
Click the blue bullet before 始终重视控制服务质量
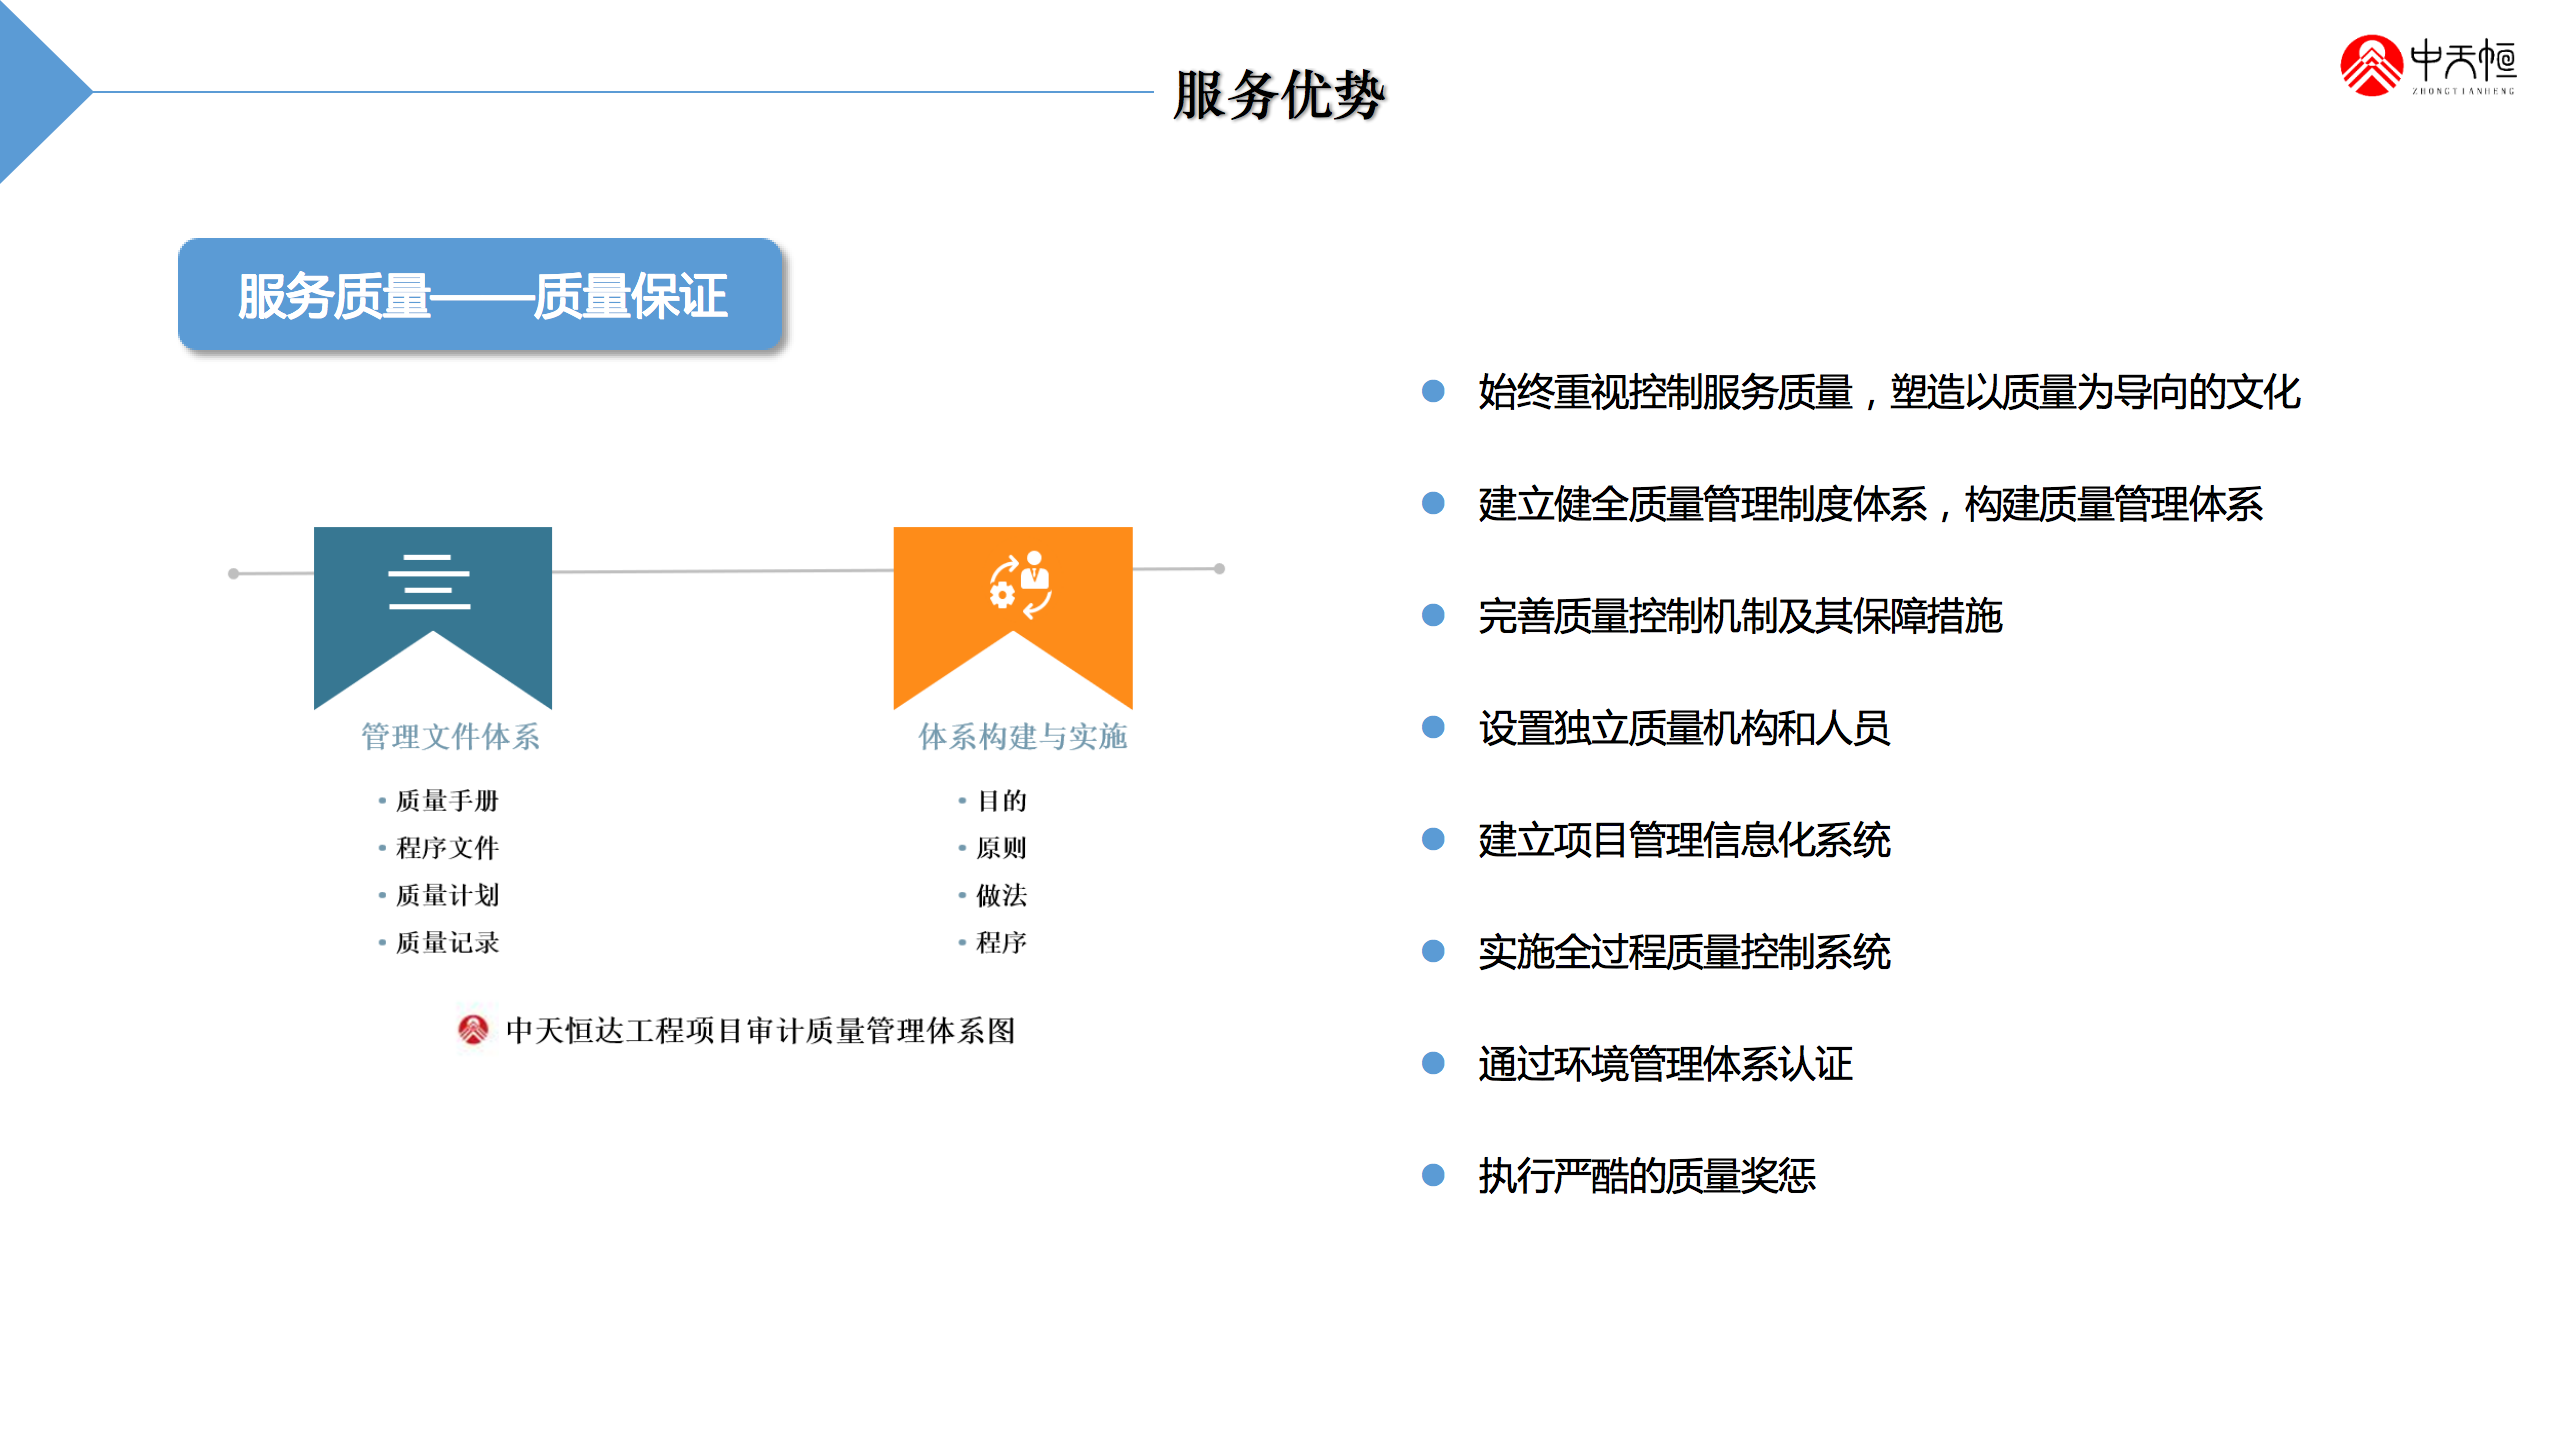(1433, 391)
